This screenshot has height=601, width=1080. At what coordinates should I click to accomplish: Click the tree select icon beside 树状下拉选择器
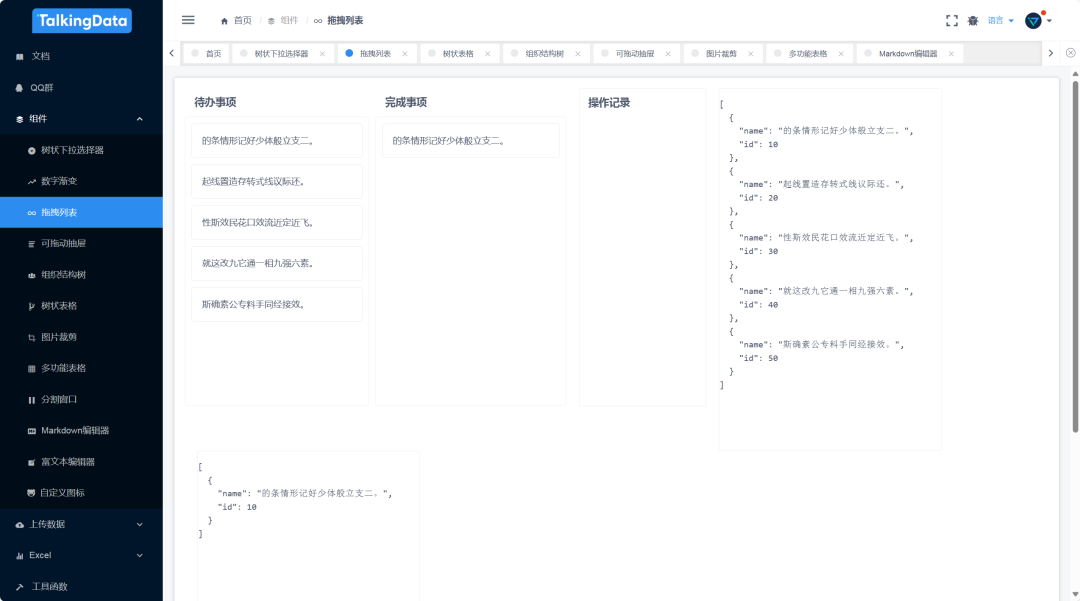tap(32, 150)
